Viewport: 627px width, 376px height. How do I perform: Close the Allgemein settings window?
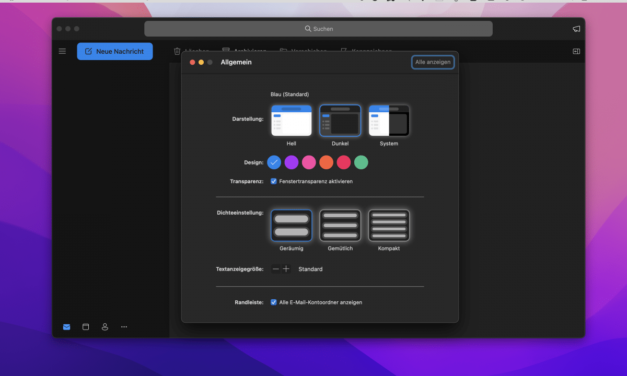(x=192, y=62)
